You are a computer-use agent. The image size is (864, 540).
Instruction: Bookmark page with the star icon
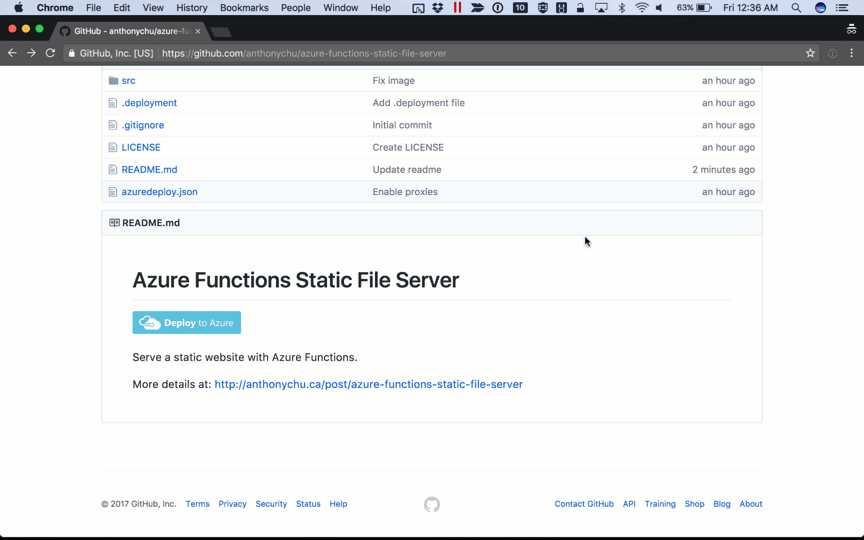click(810, 53)
